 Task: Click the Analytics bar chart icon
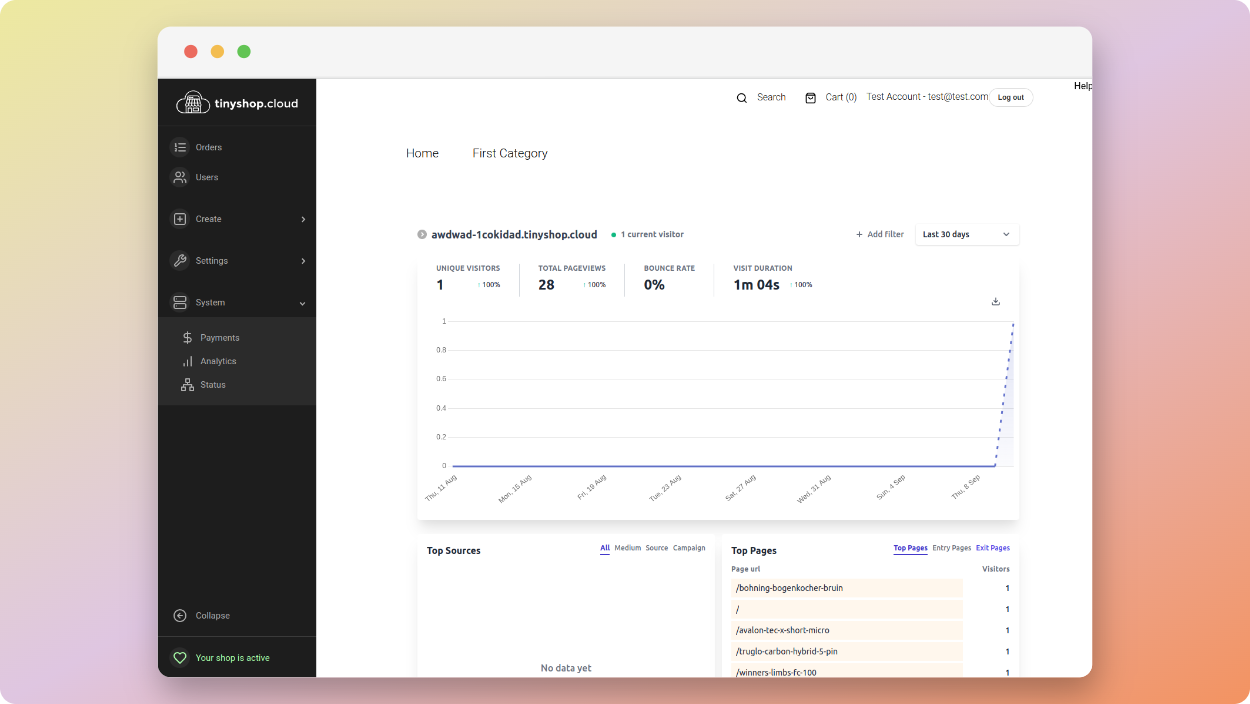[187, 361]
